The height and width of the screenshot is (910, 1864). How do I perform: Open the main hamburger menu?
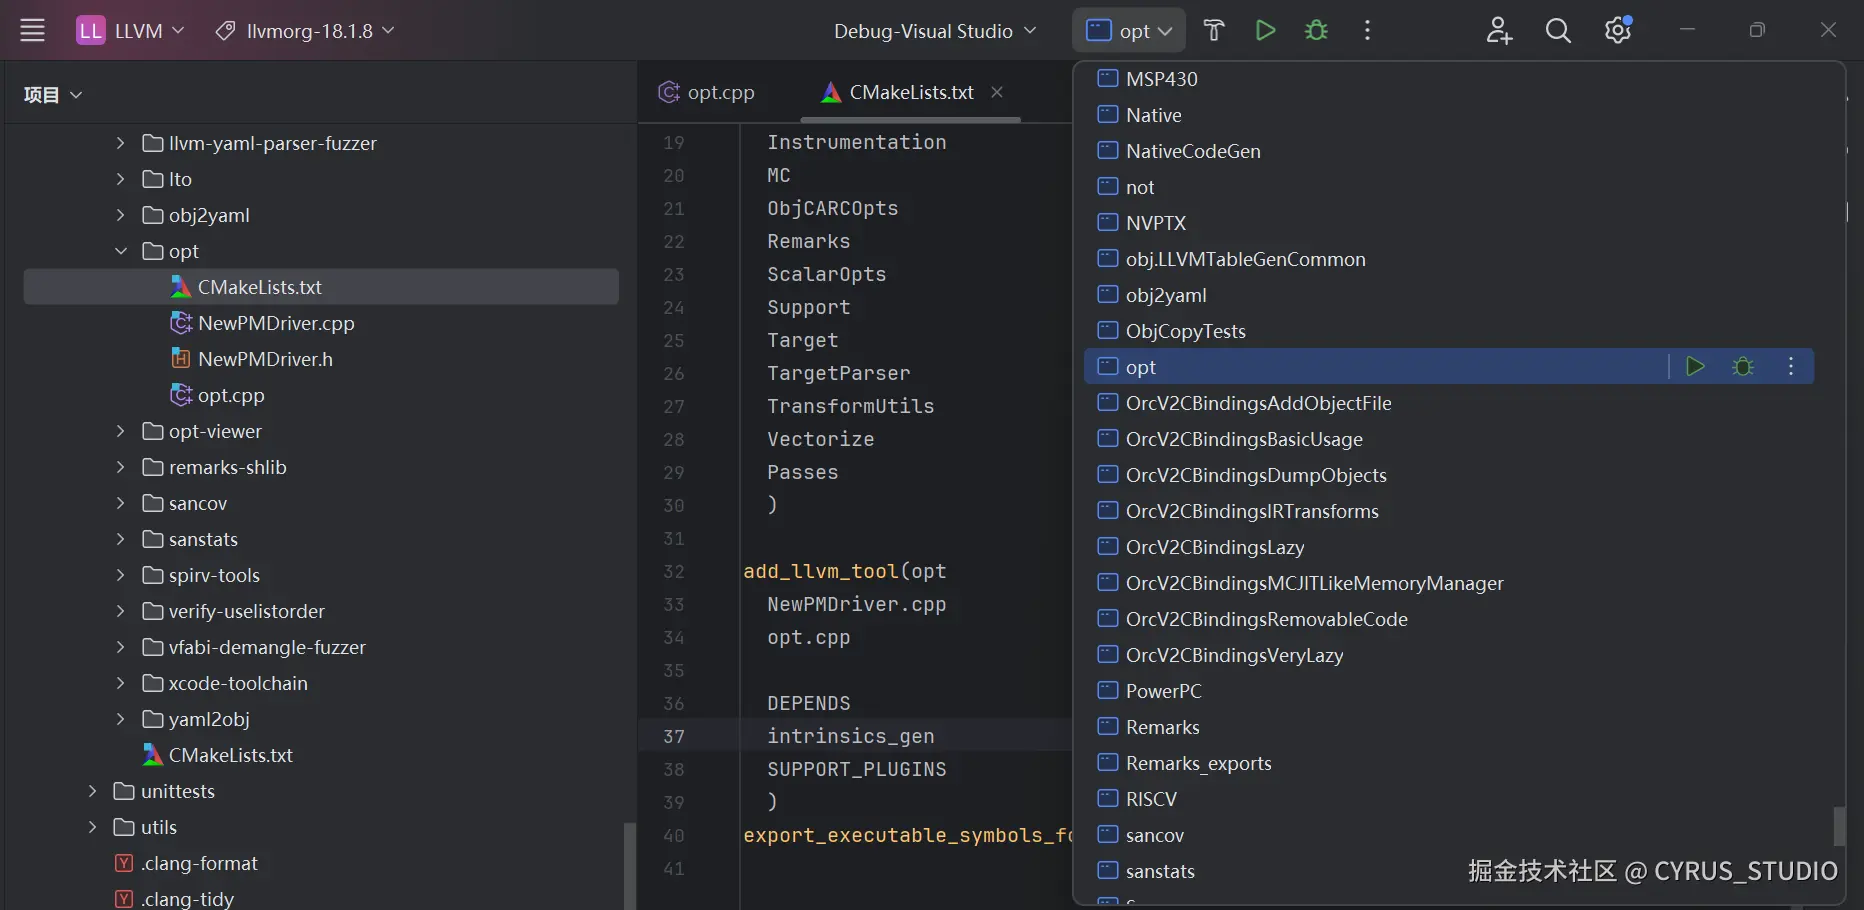pos(33,31)
